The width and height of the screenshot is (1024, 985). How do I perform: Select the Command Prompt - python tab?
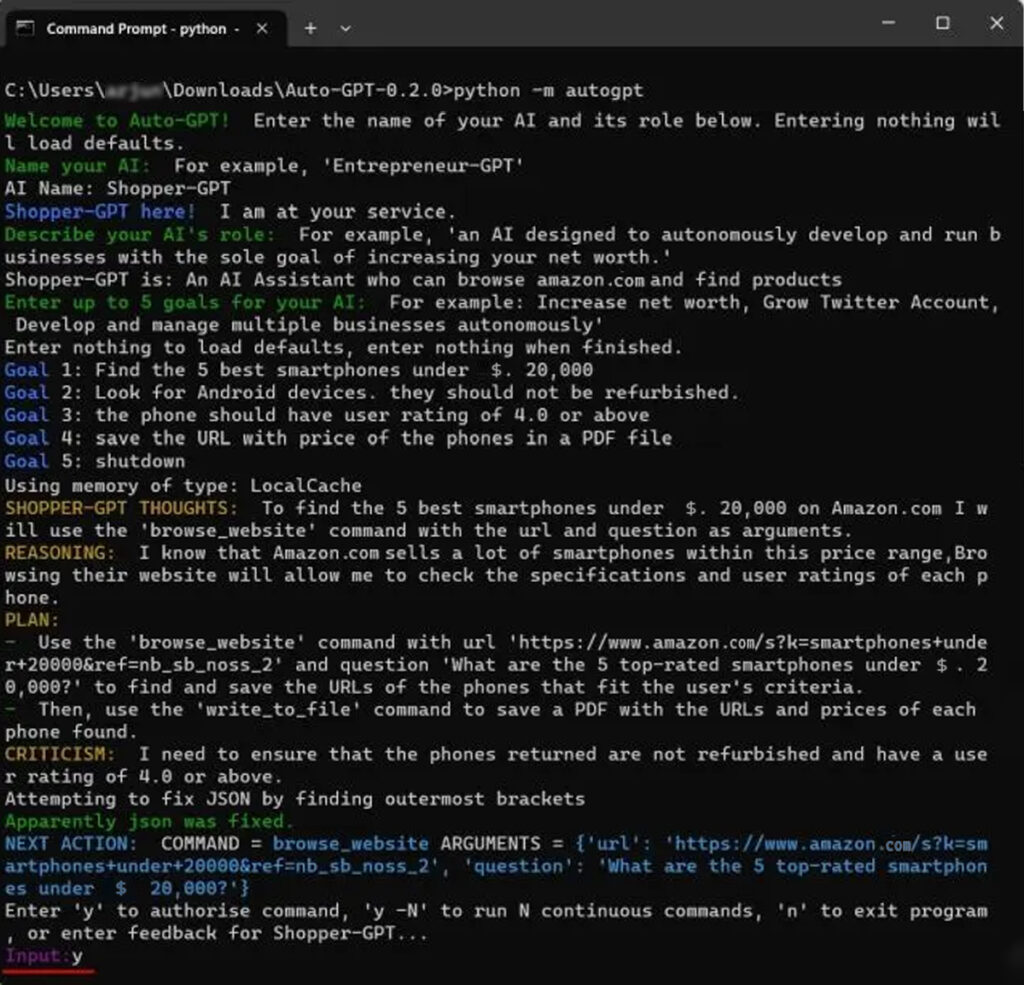click(140, 29)
